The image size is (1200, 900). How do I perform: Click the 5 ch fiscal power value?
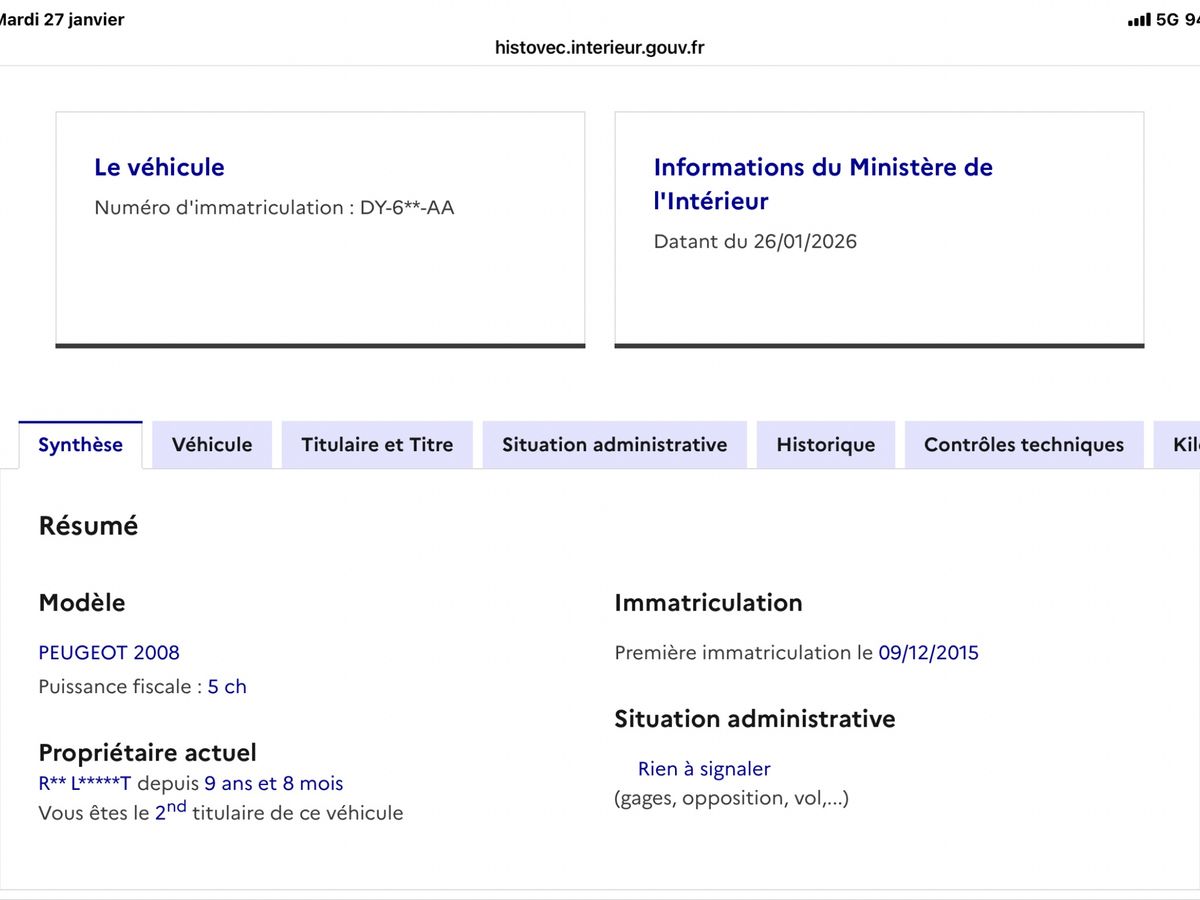click(x=227, y=687)
